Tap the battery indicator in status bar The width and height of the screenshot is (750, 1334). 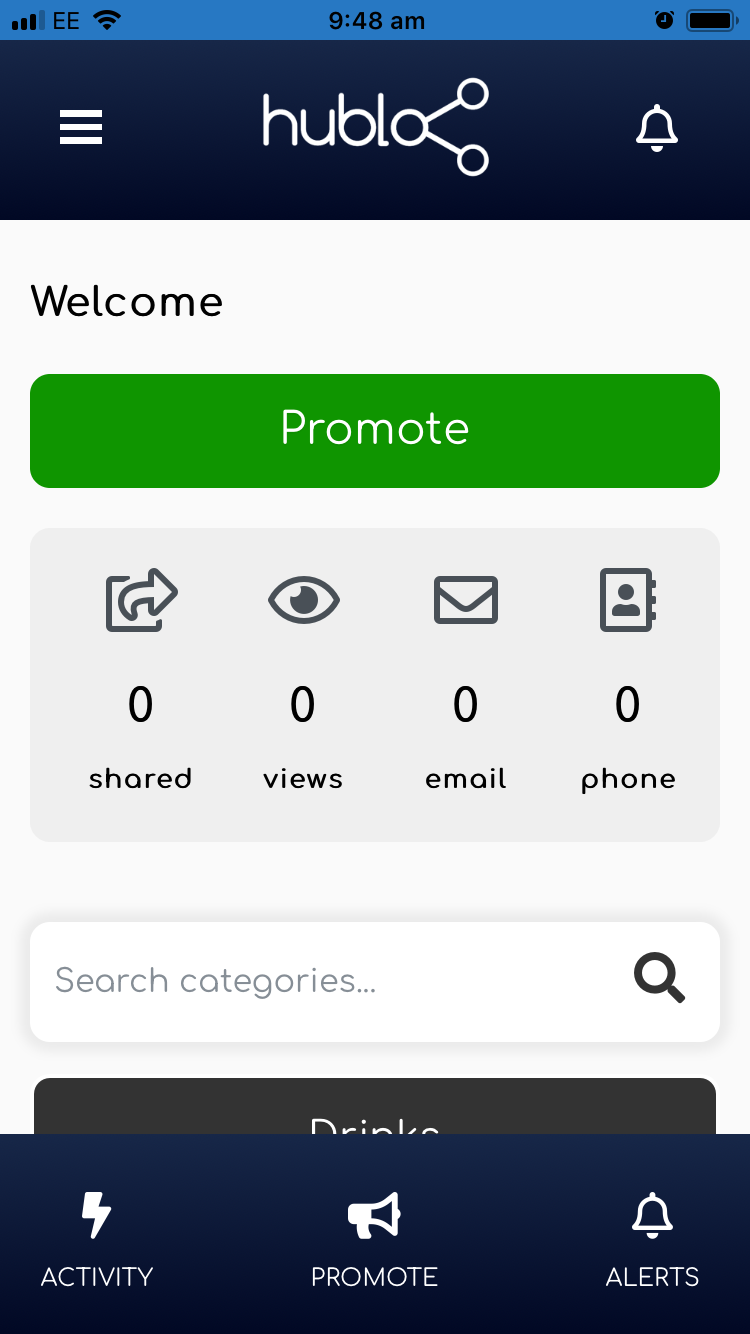[712, 20]
